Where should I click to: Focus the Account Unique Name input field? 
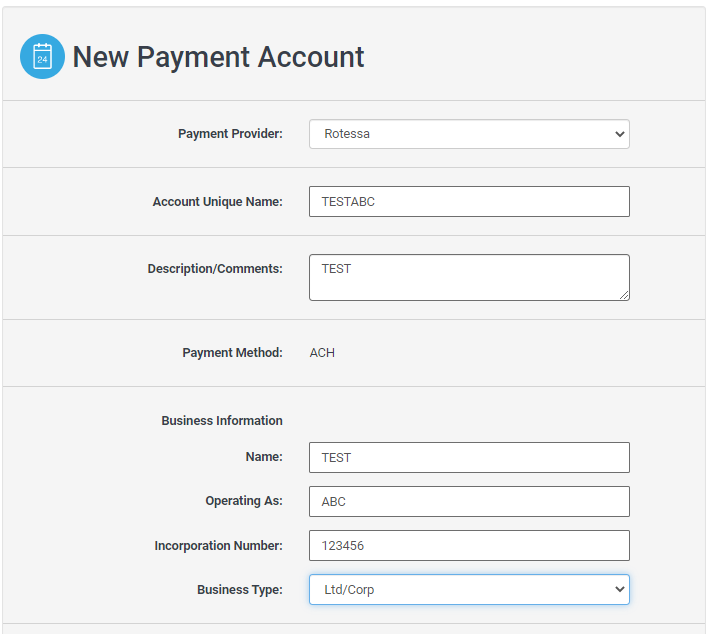click(x=469, y=201)
